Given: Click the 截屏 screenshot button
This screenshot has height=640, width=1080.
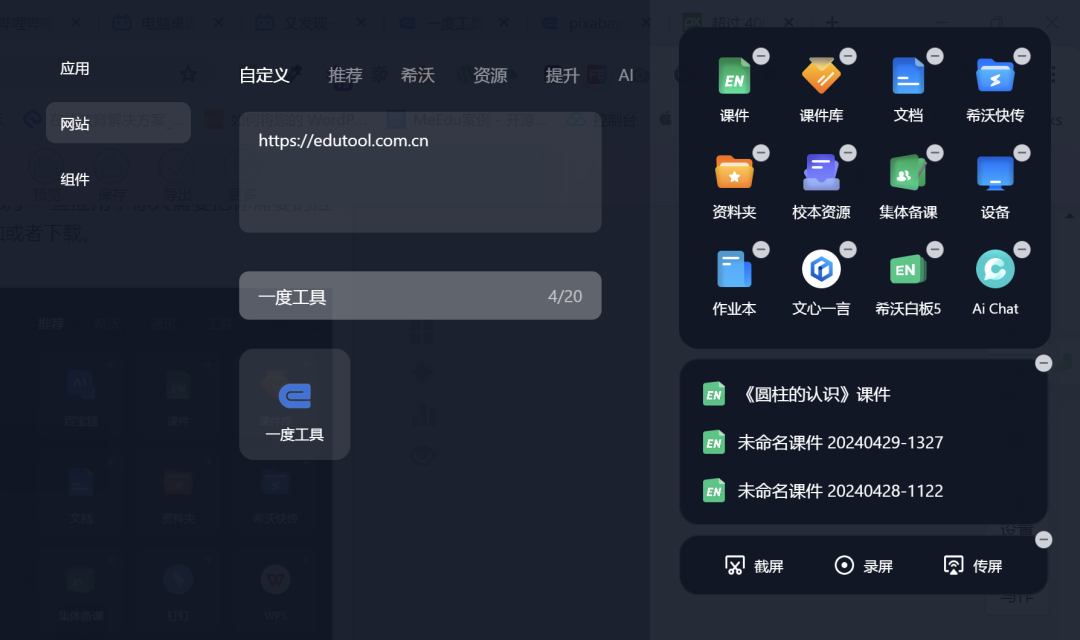Looking at the screenshot, I should pos(754,566).
